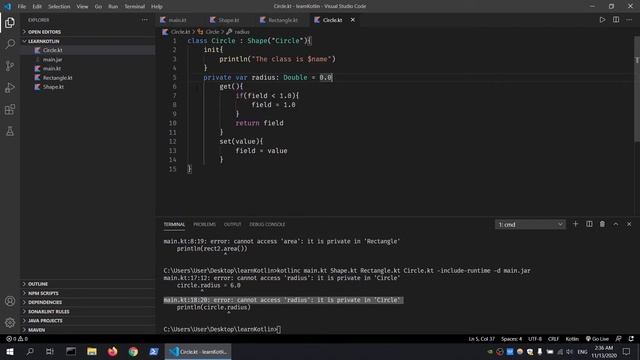The width and height of the screenshot is (640, 360).
Task: Select main.jar in Explorer tree
Action: (x=88, y=59)
